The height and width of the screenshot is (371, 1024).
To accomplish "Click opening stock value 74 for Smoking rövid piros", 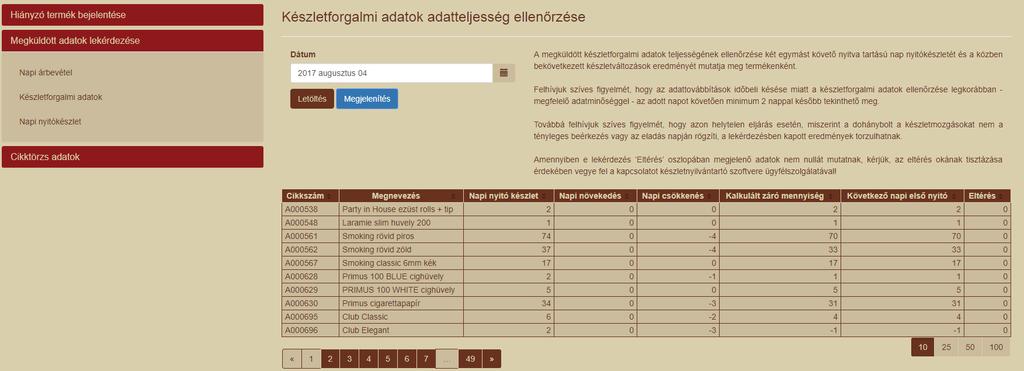I will coord(547,236).
